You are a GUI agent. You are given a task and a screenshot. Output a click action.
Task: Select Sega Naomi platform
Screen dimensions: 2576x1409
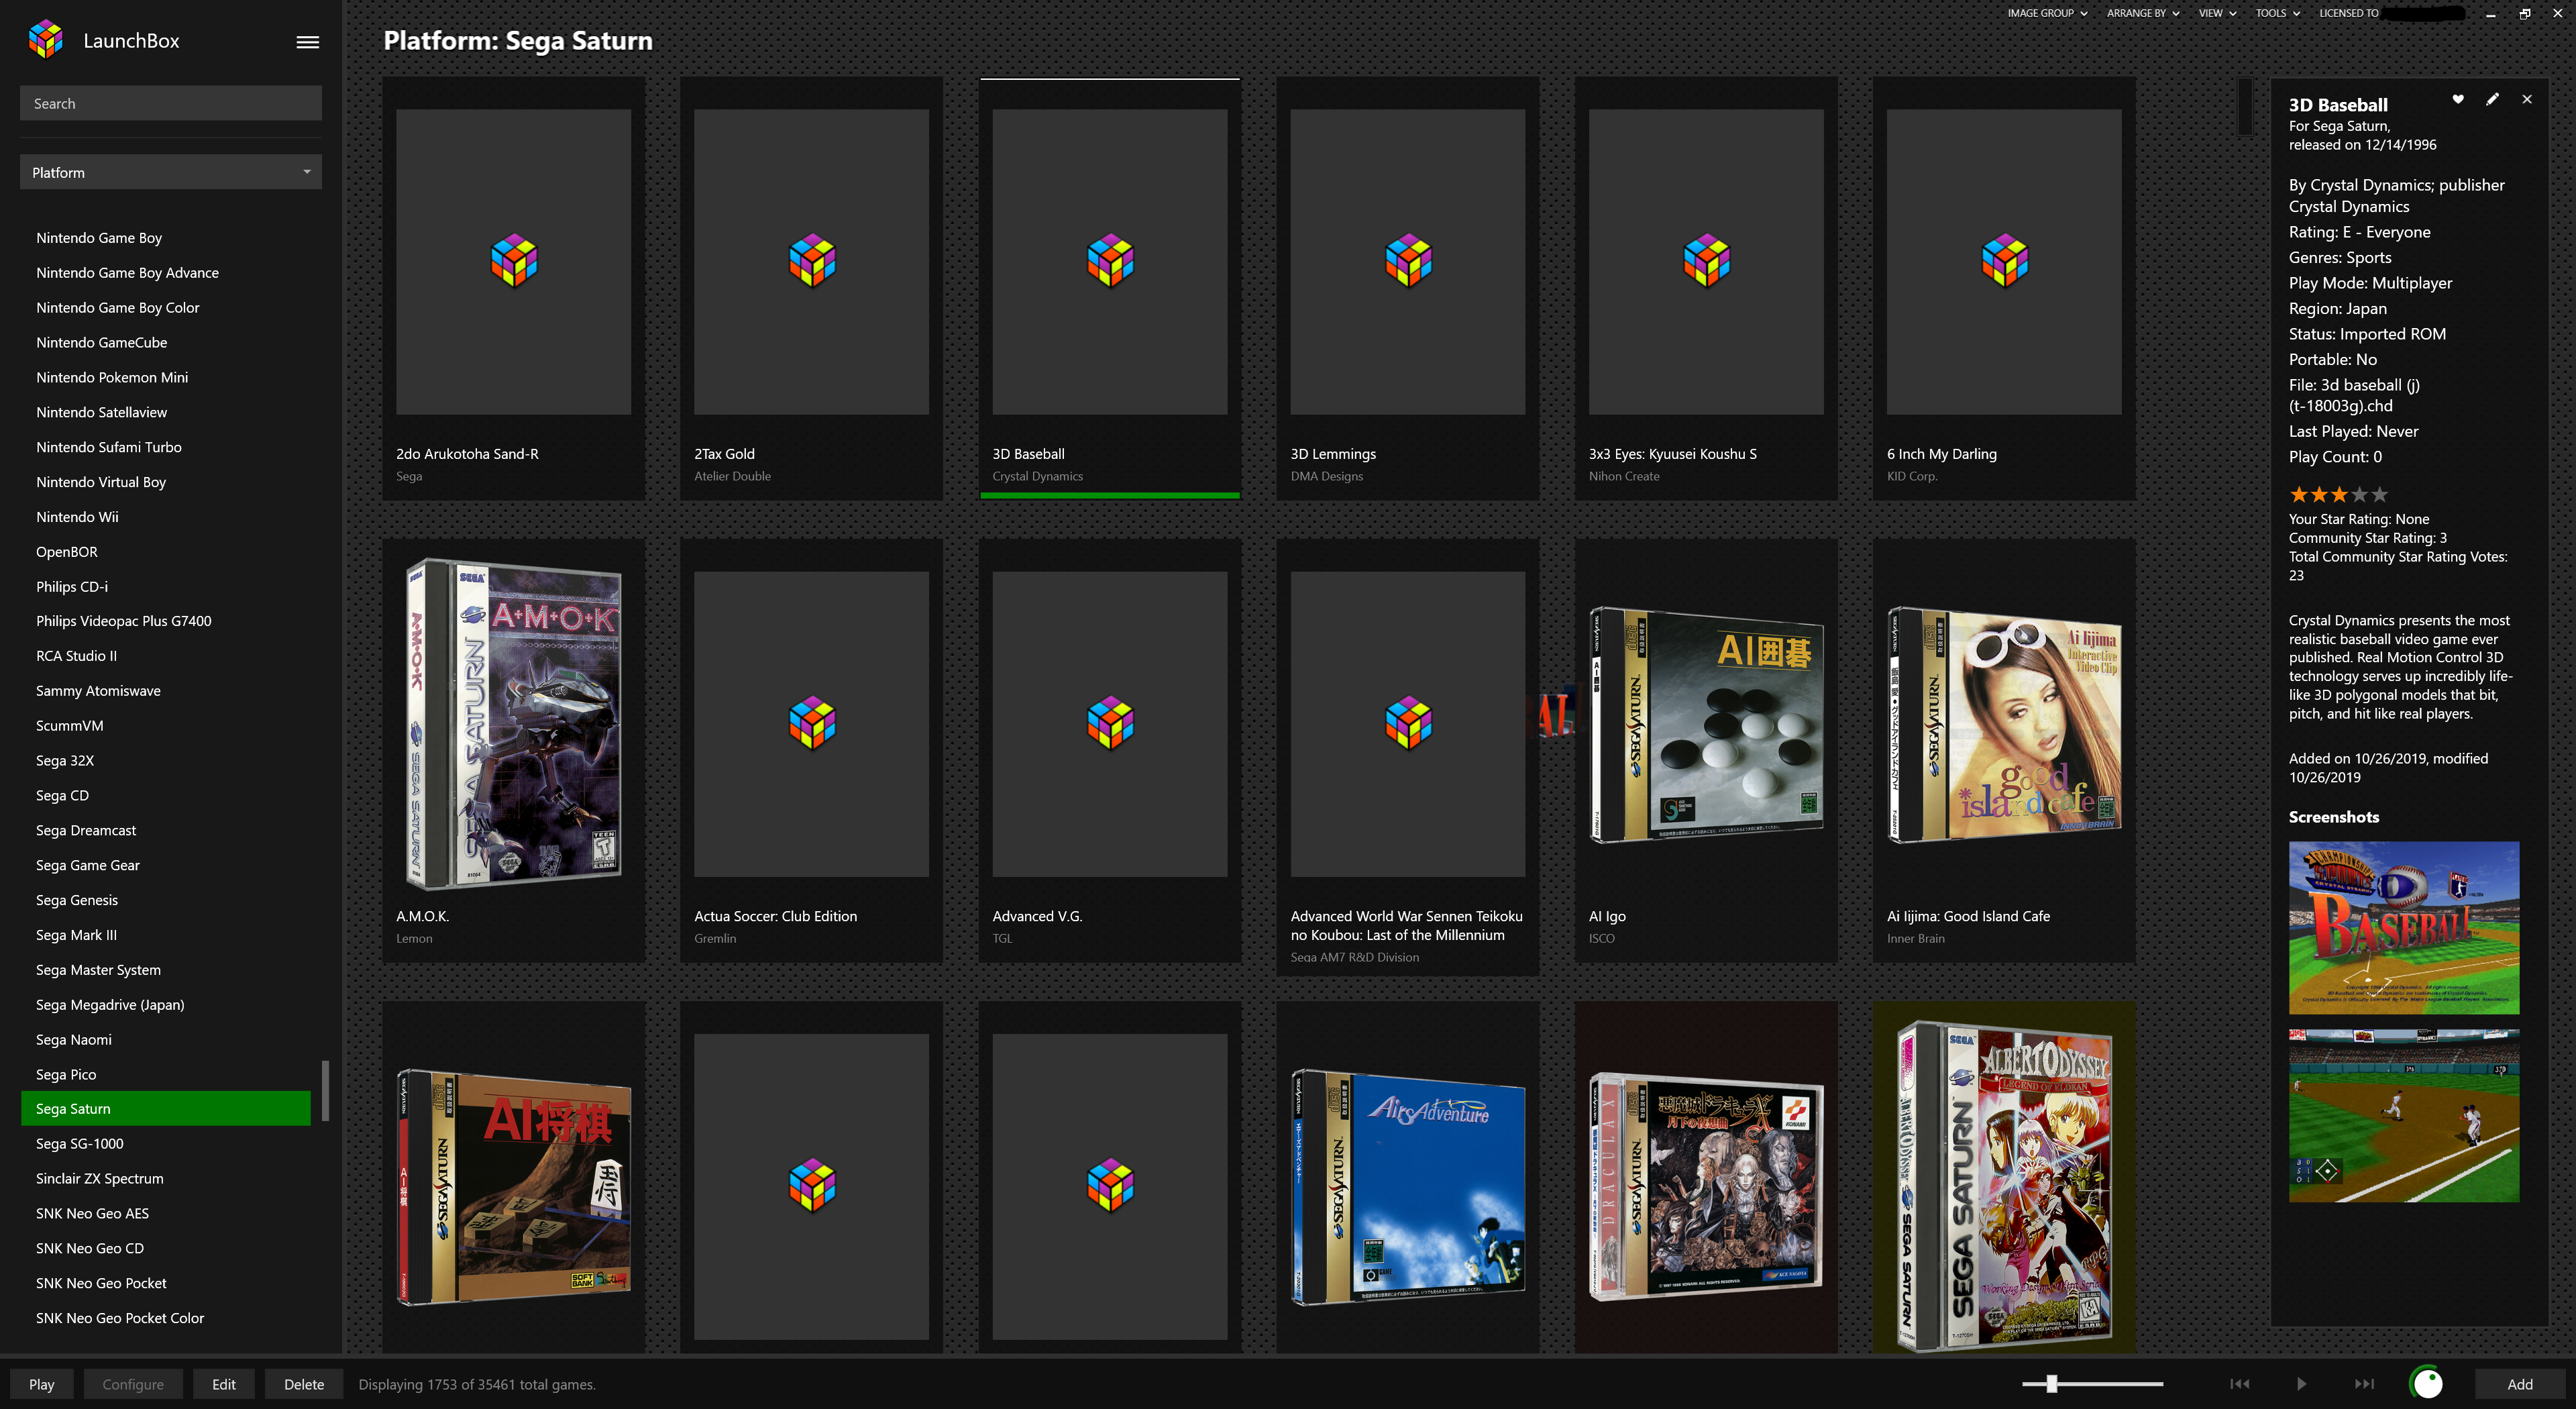(x=74, y=1040)
